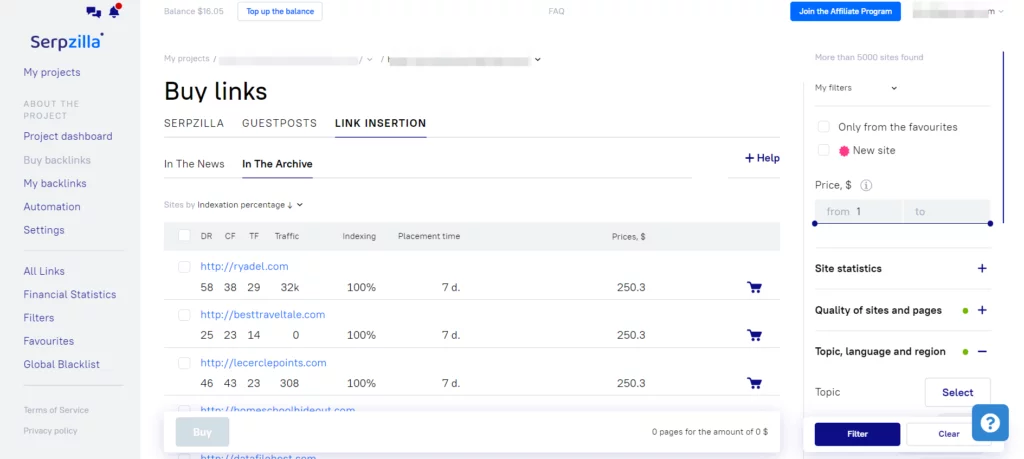The image size is (1024, 459).
Task: Click the Prices, $ column header
Action: (x=628, y=236)
